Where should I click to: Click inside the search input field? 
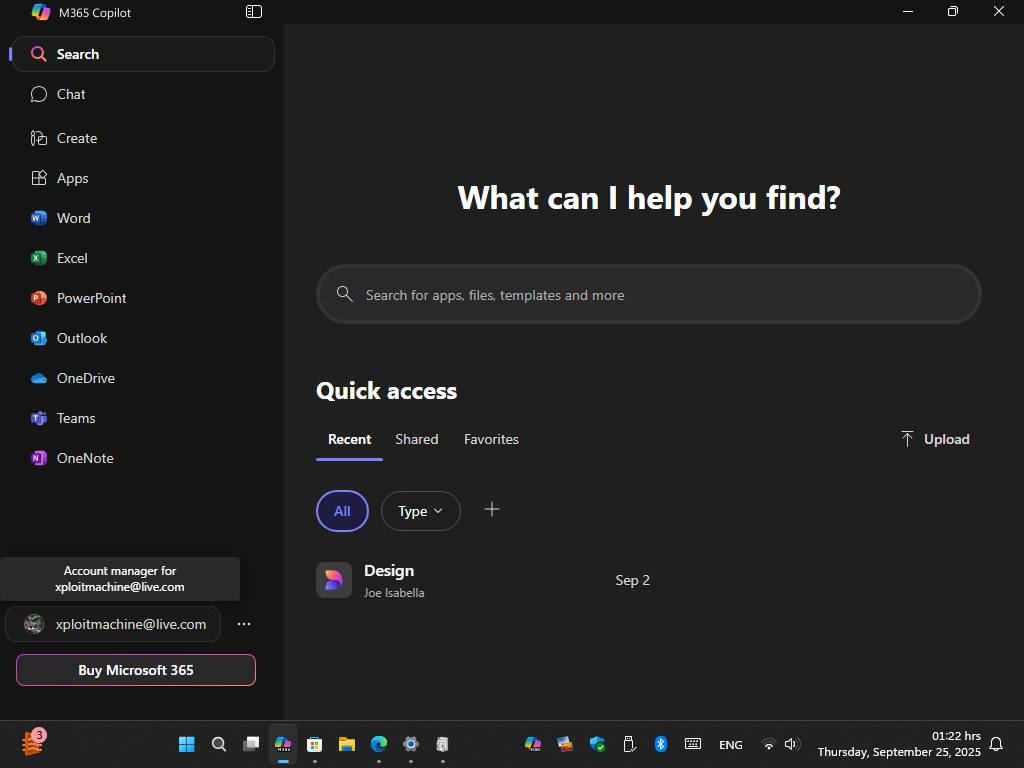[x=648, y=294]
